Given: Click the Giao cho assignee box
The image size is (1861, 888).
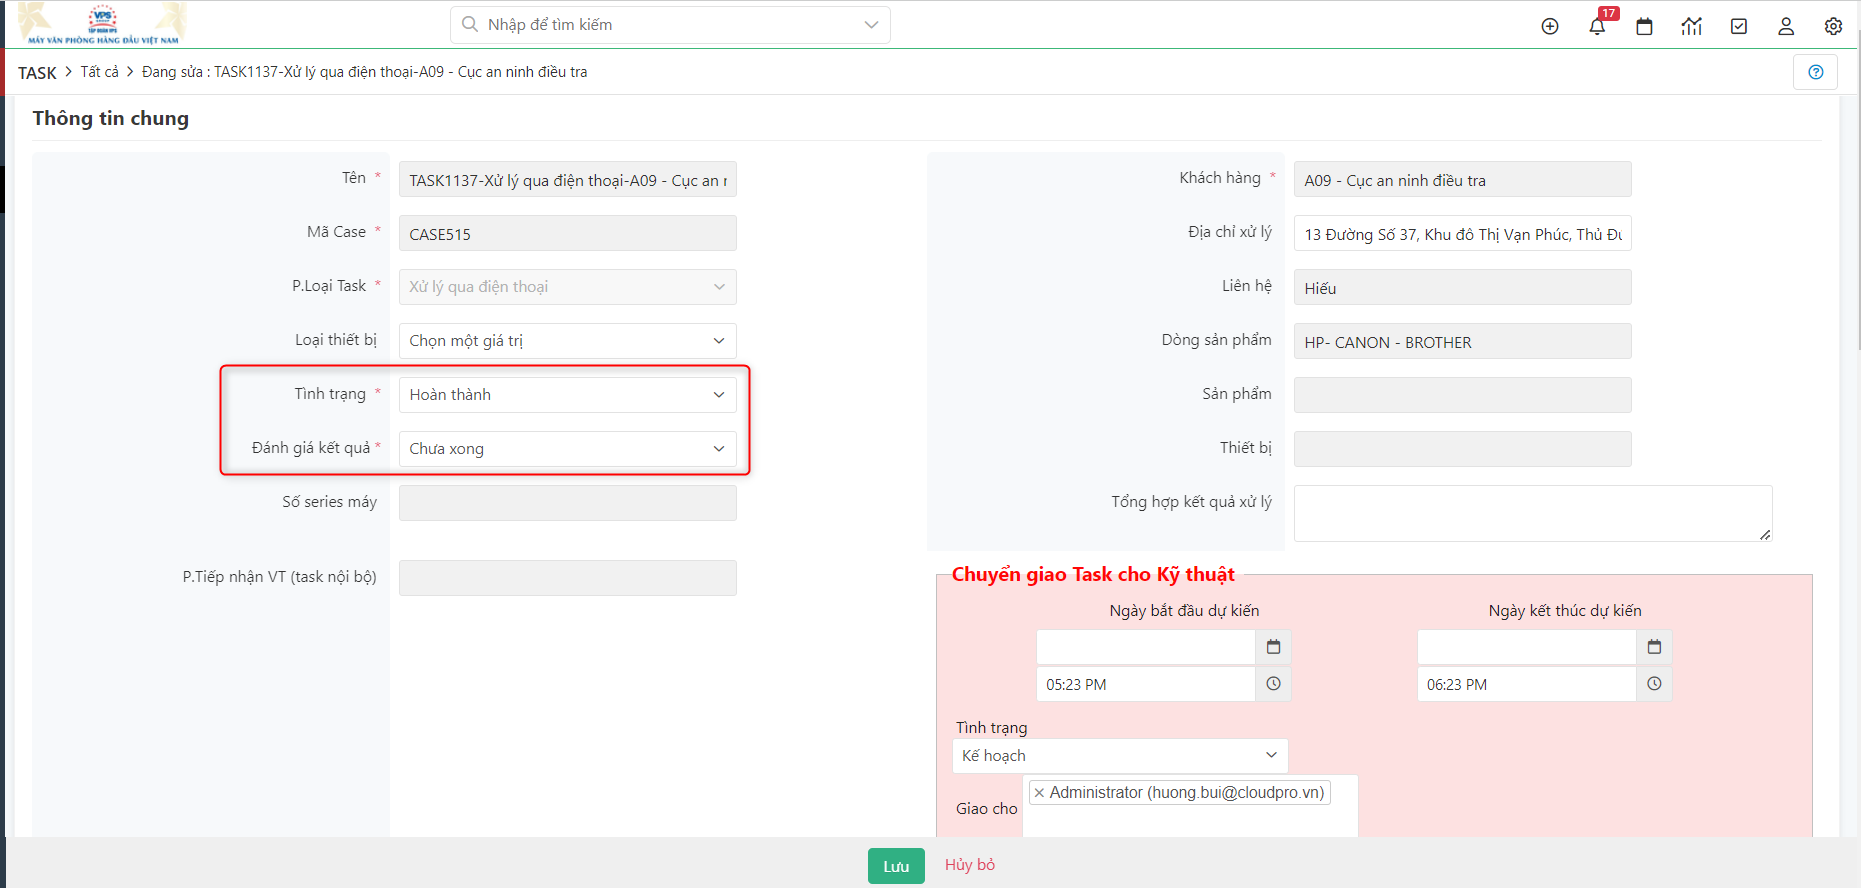Looking at the screenshot, I should [1191, 806].
